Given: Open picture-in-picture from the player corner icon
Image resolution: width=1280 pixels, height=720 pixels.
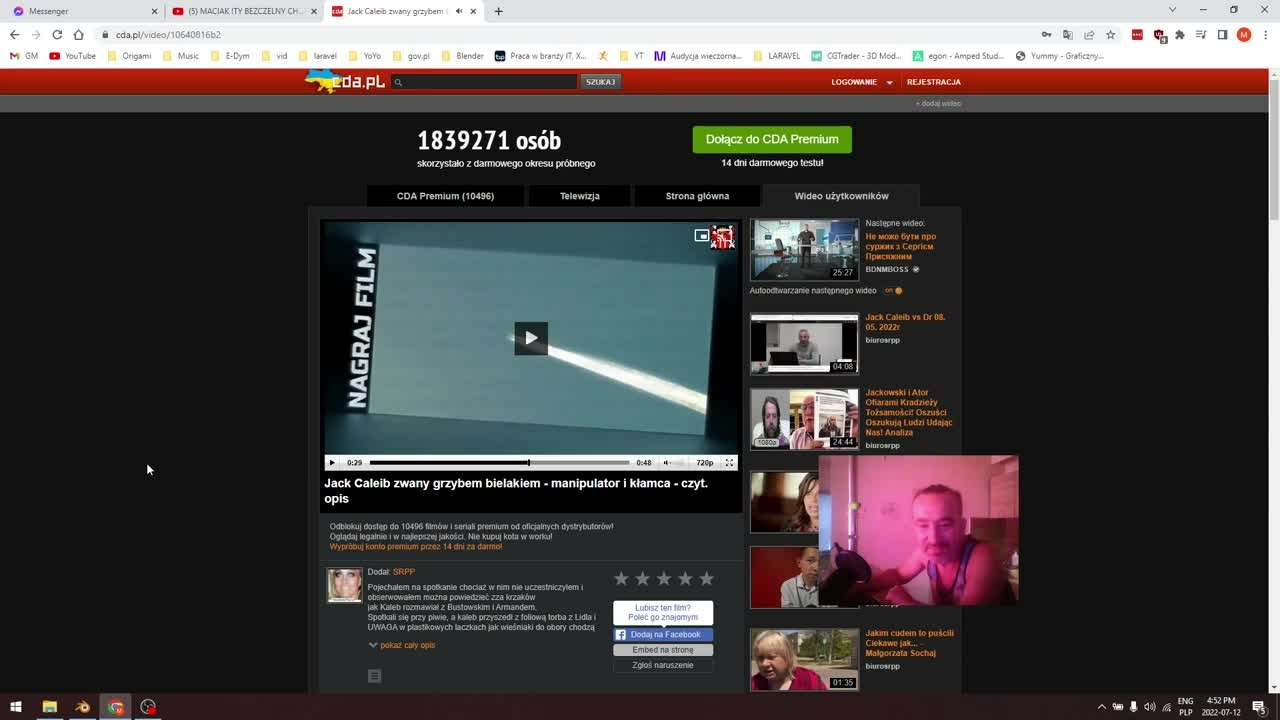Looking at the screenshot, I should [702, 236].
